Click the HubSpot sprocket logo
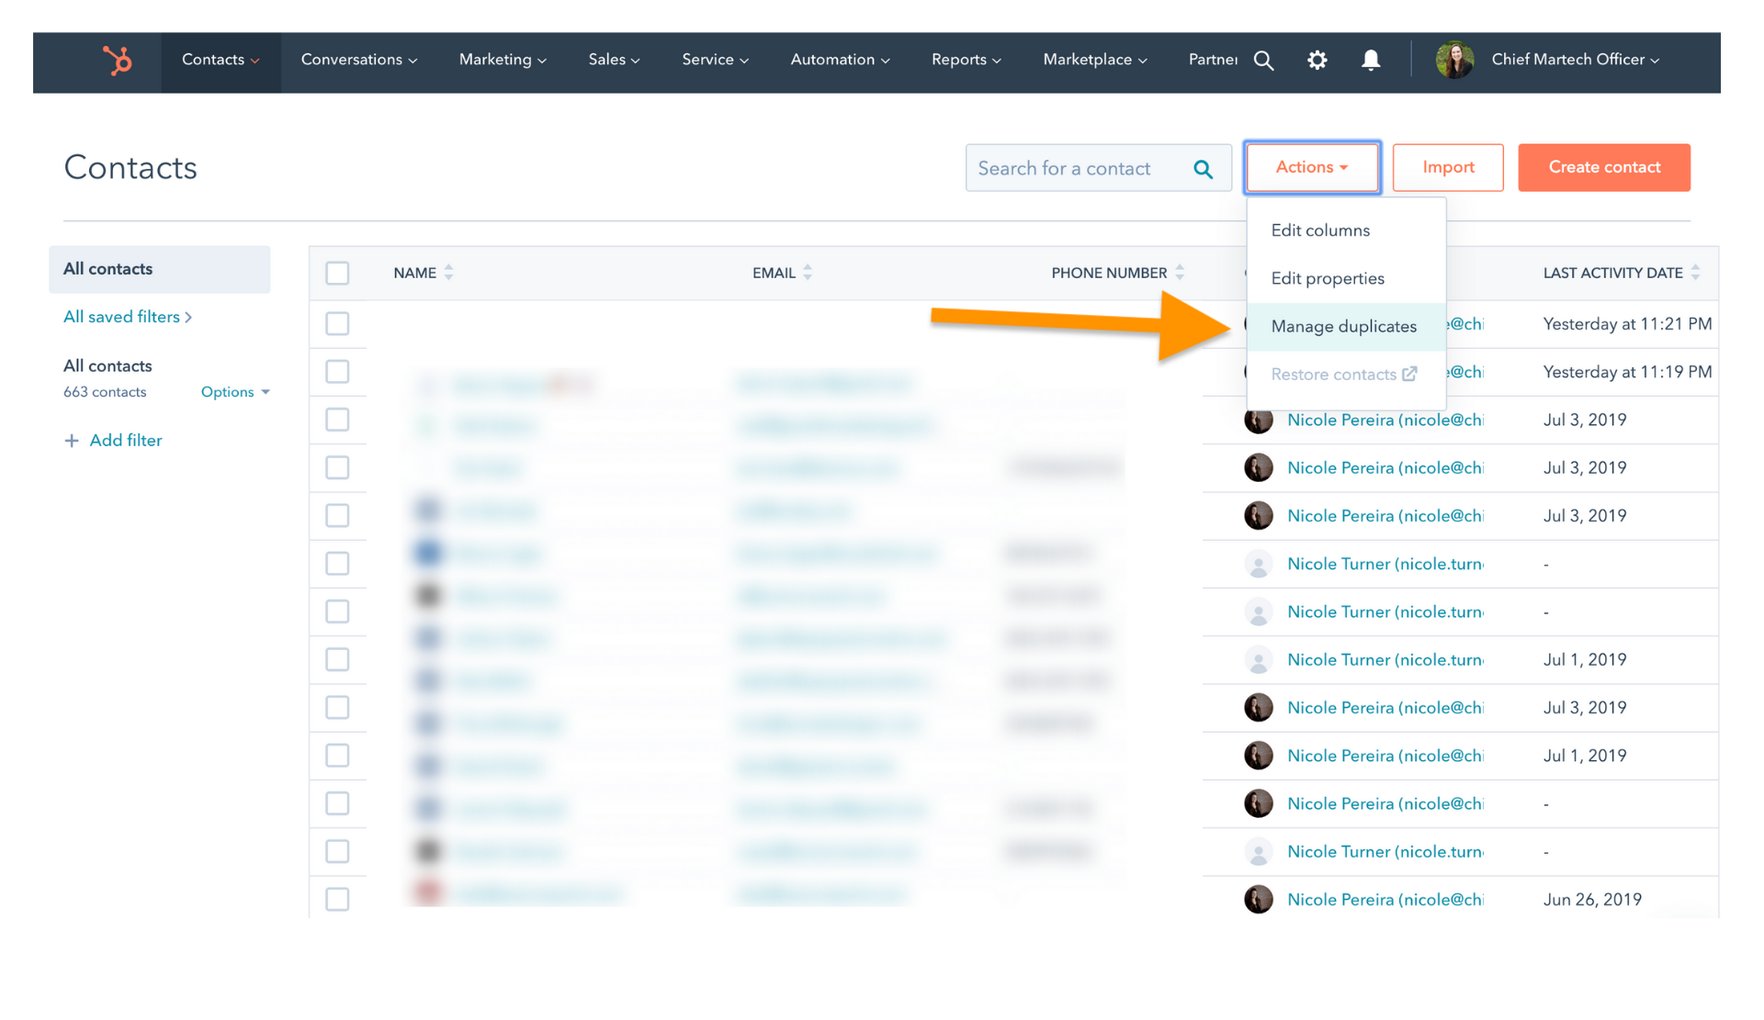This screenshot has width=1764, height=1020. pyautogui.click(x=117, y=60)
